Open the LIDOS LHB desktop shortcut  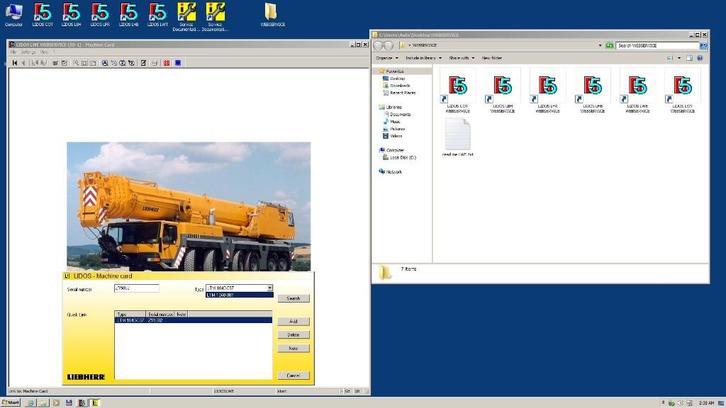click(x=129, y=14)
